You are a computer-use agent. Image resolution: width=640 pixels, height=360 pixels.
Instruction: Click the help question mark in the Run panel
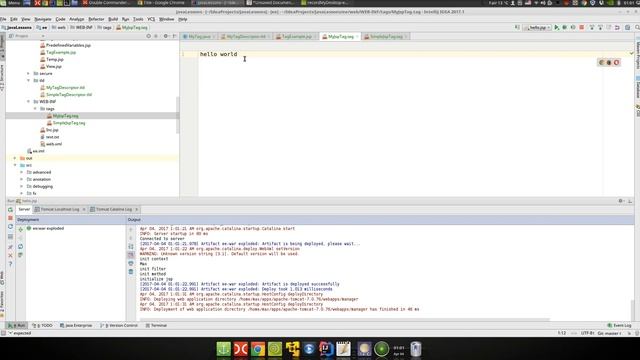10,264
